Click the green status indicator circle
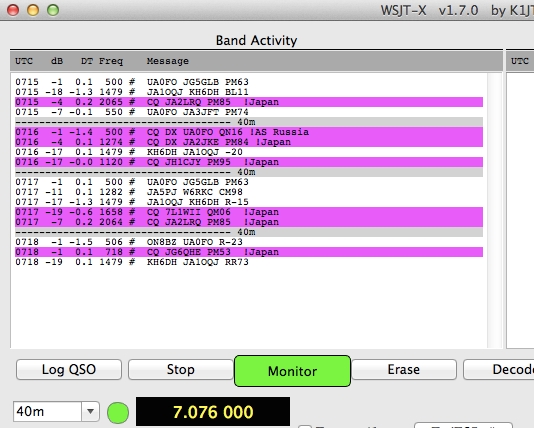This screenshot has width=534, height=428. (x=118, y=412)
